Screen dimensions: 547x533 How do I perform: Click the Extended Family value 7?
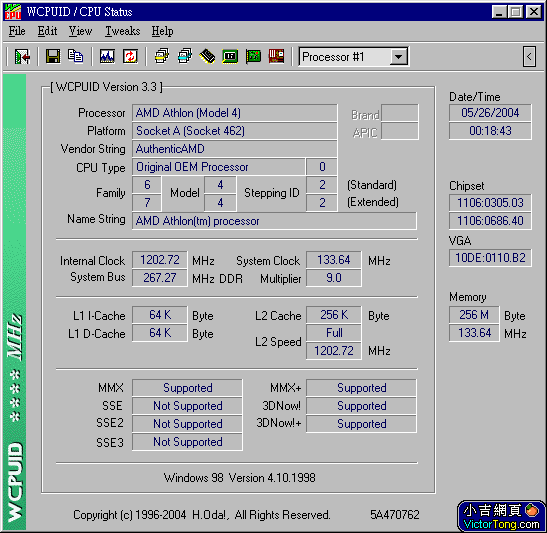[x=147, y=203]
